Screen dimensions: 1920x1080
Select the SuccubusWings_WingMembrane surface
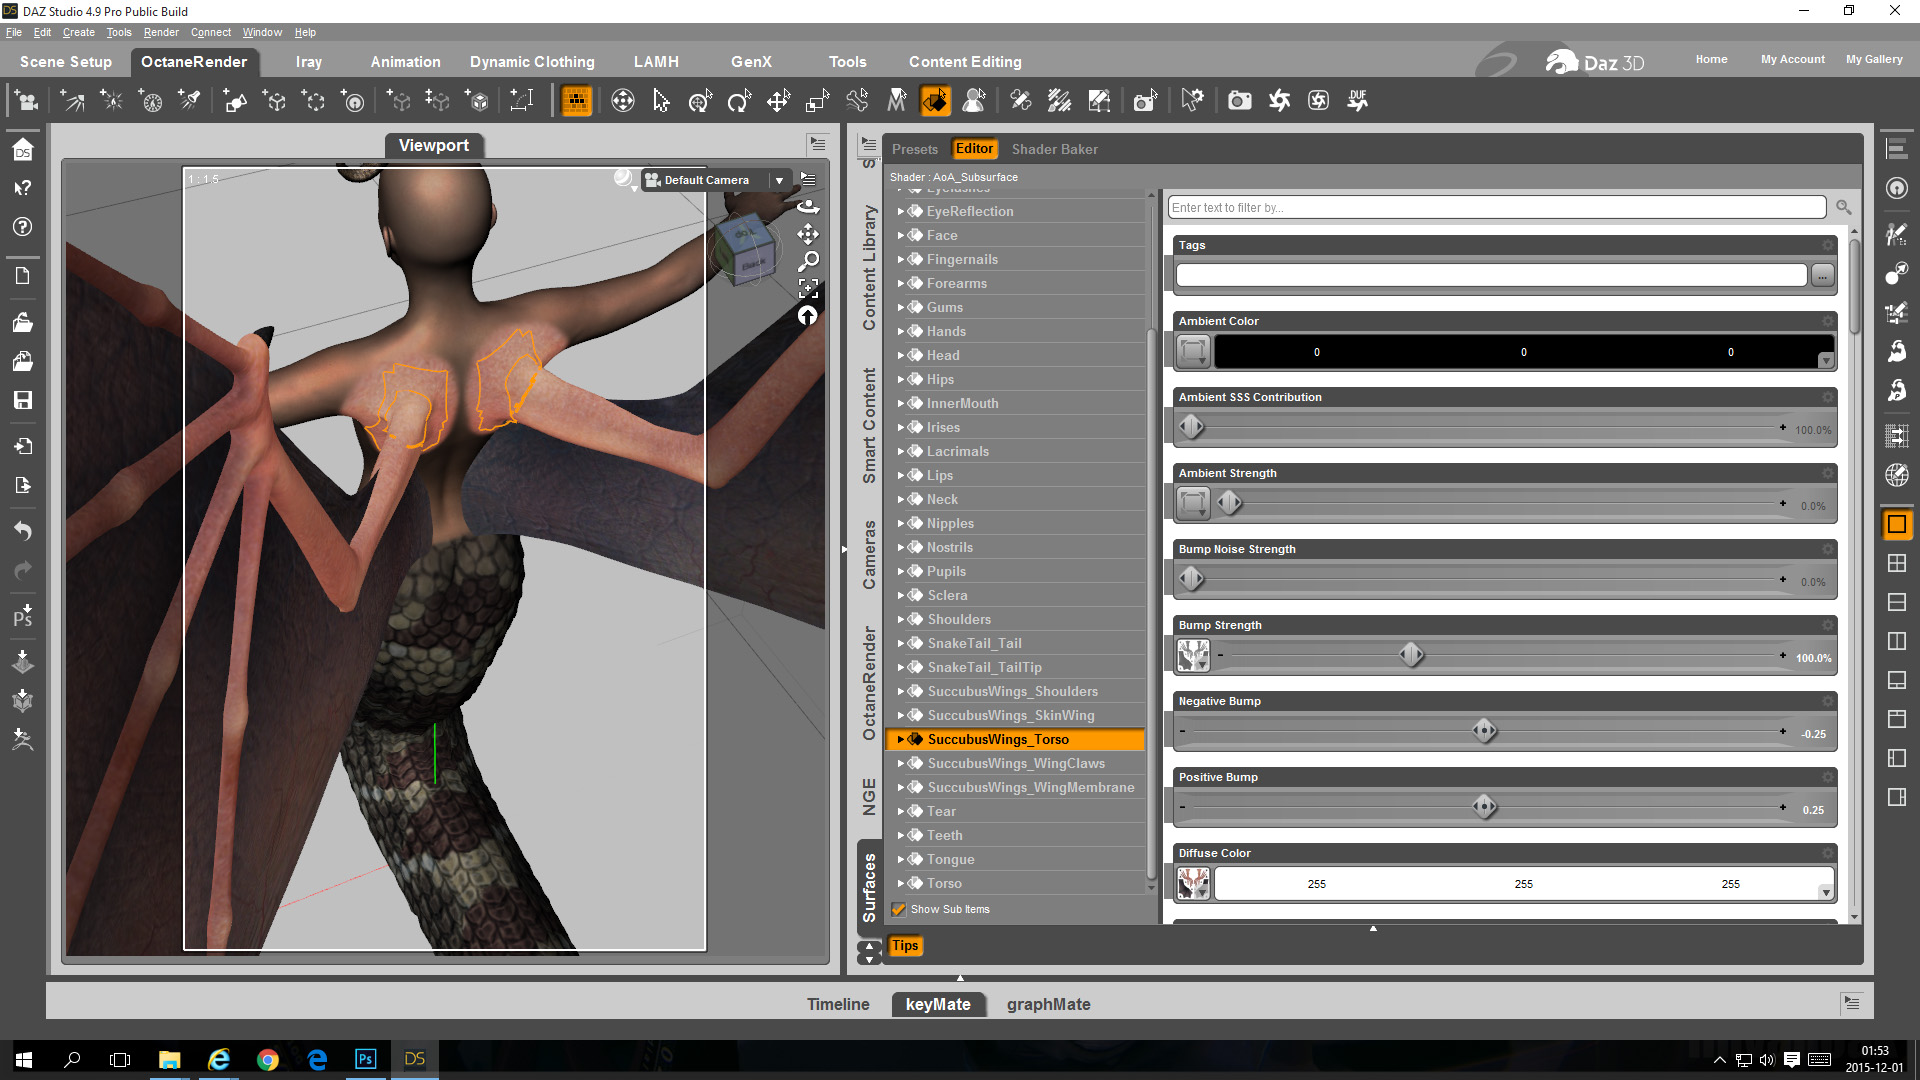coord(1030,787)
